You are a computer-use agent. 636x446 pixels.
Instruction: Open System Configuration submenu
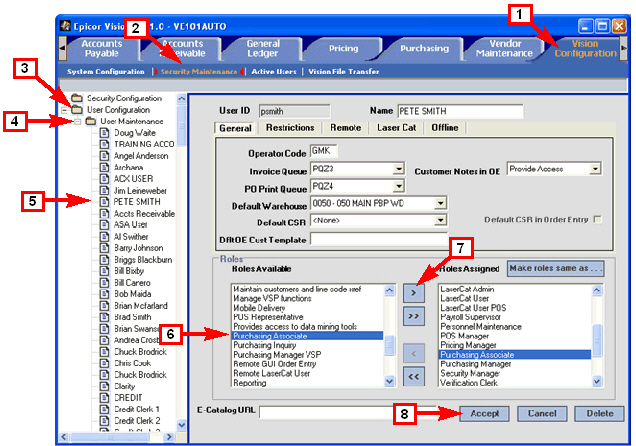(105, 71)
